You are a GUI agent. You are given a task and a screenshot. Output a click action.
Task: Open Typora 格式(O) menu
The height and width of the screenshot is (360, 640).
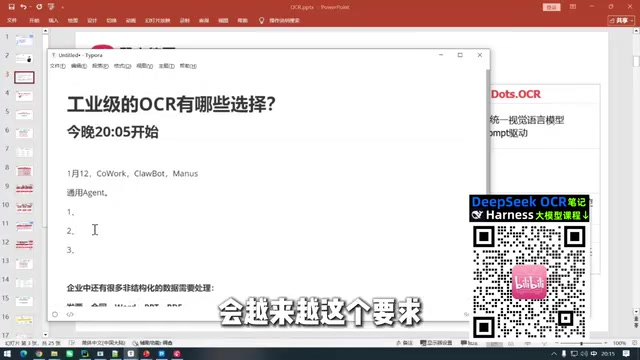pos(122,66)
